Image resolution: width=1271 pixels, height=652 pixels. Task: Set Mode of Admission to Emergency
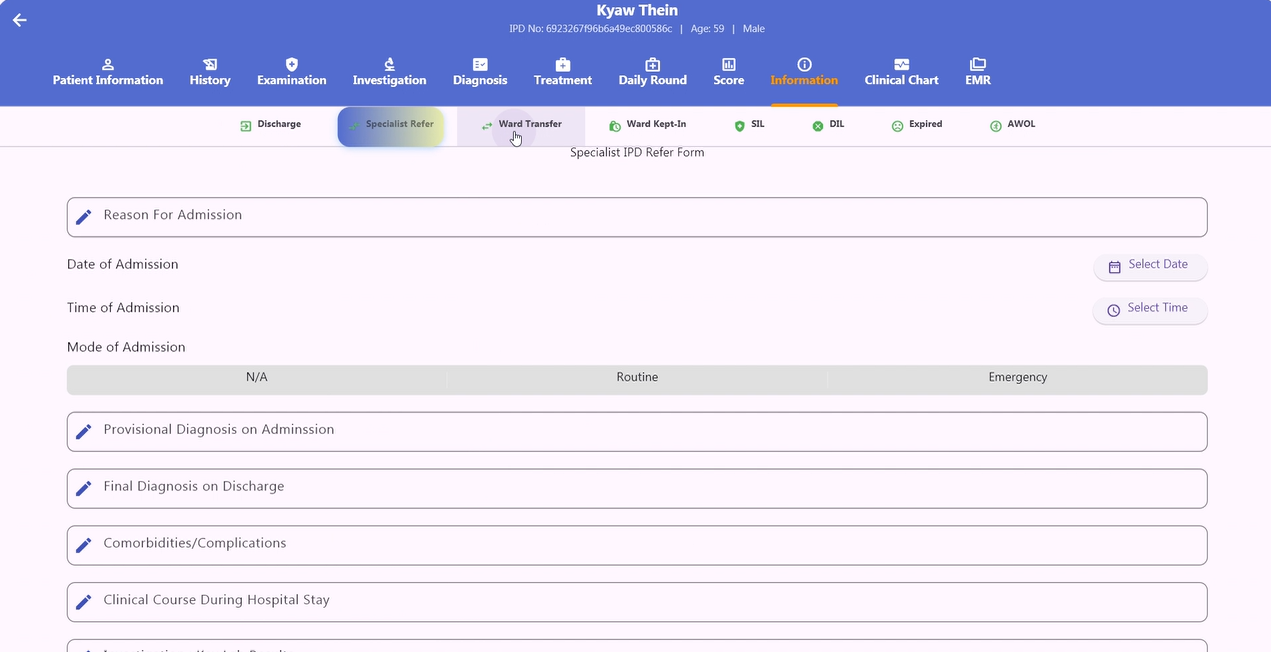[x=1018, y=379]
